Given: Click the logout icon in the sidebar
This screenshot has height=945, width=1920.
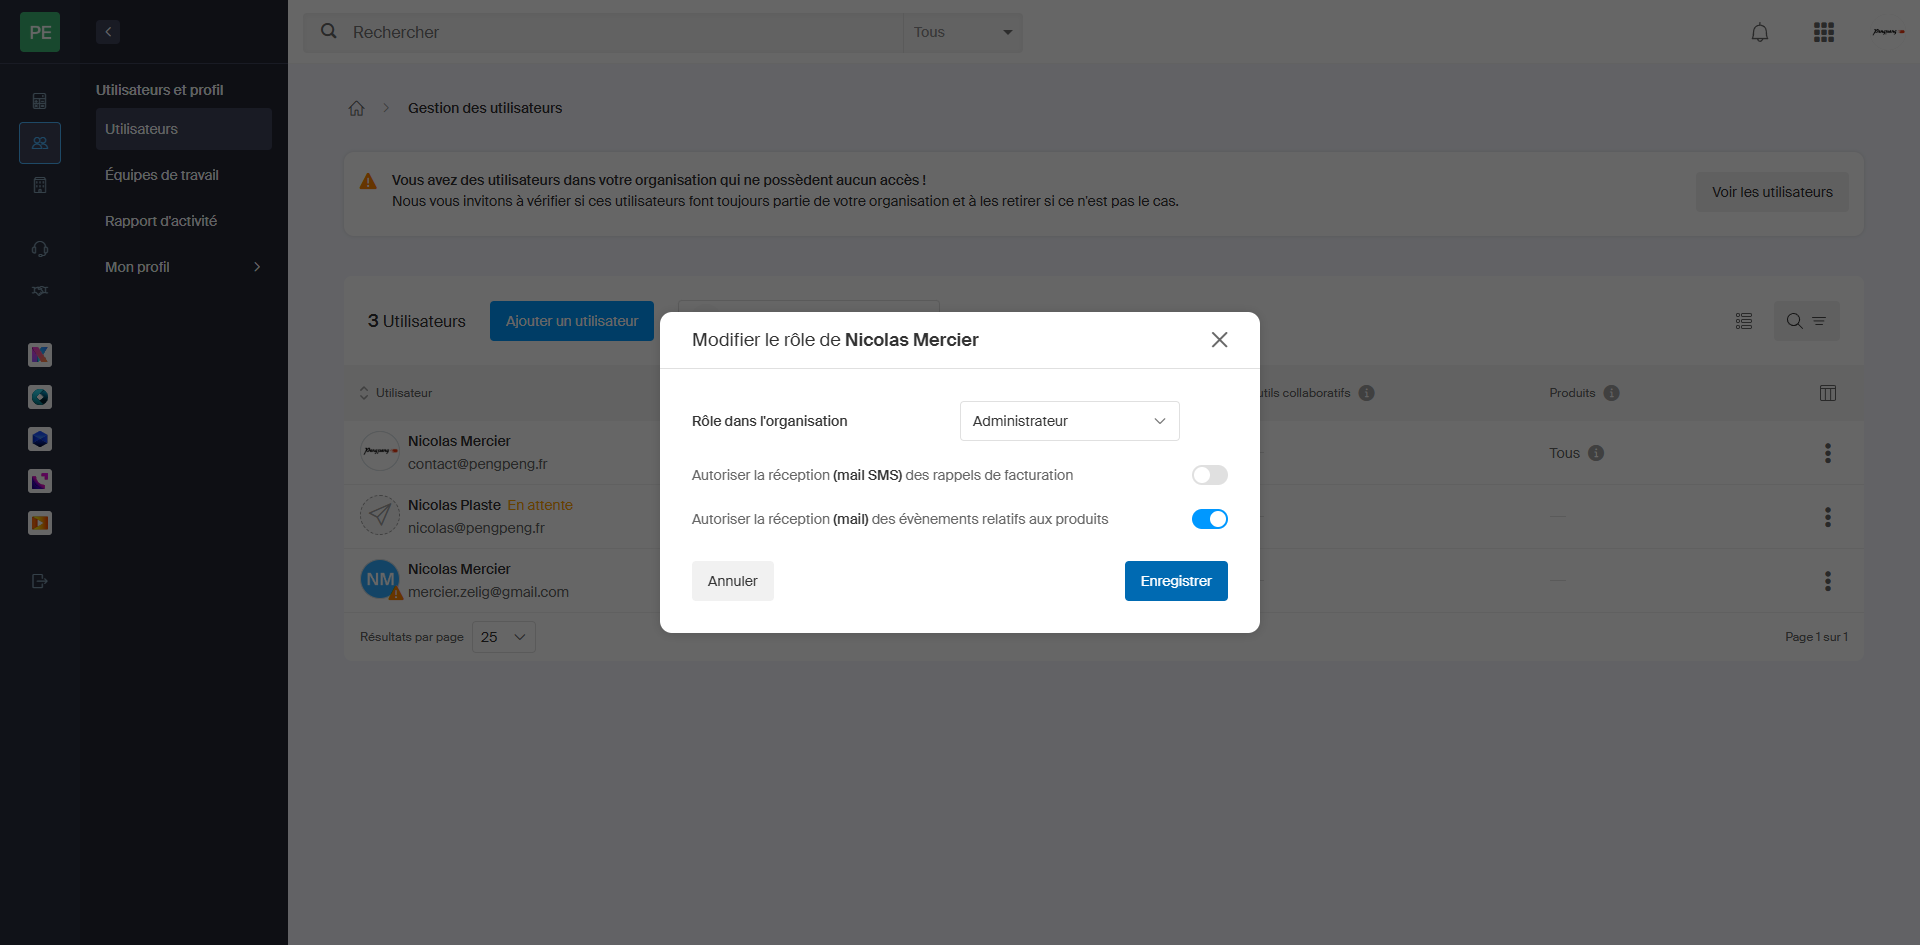Looking at the screenshot, I should [40, 581].
